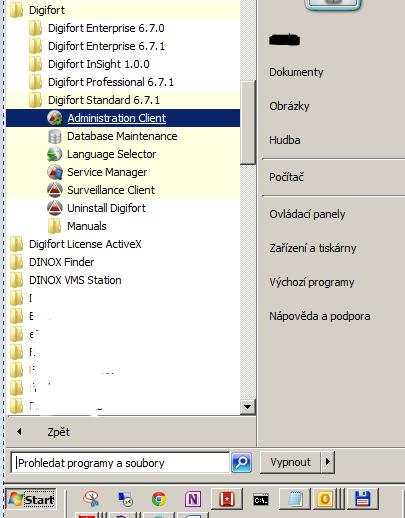
Task: Open Nápověda a podpora
Action: [x=320, y=316]
